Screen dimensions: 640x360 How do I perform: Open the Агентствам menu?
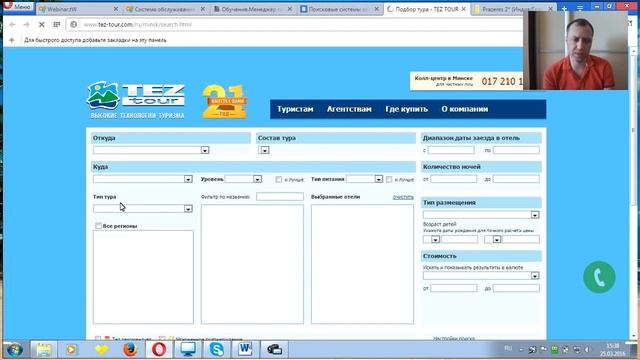click(x=349, y=109)
